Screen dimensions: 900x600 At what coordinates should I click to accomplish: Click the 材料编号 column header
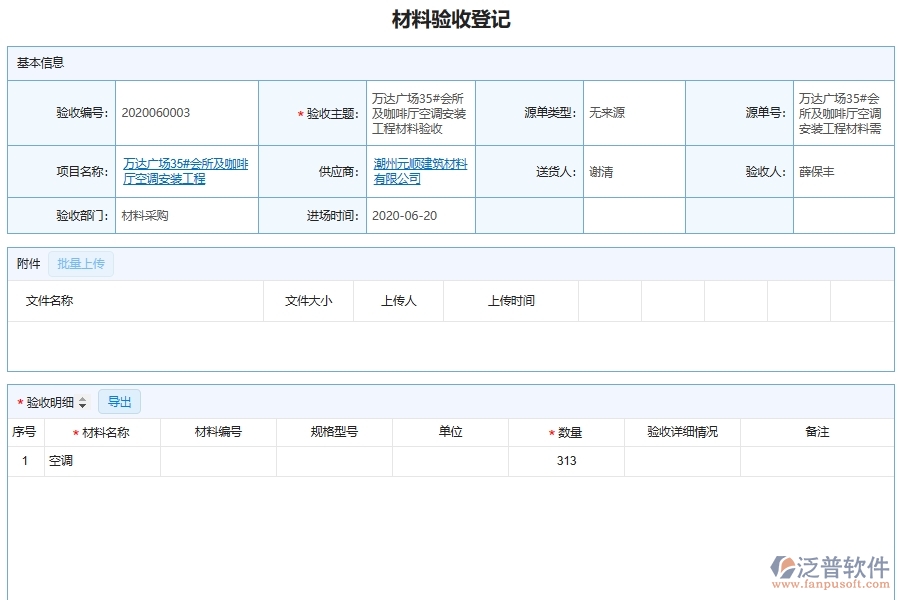click(217, 432)
